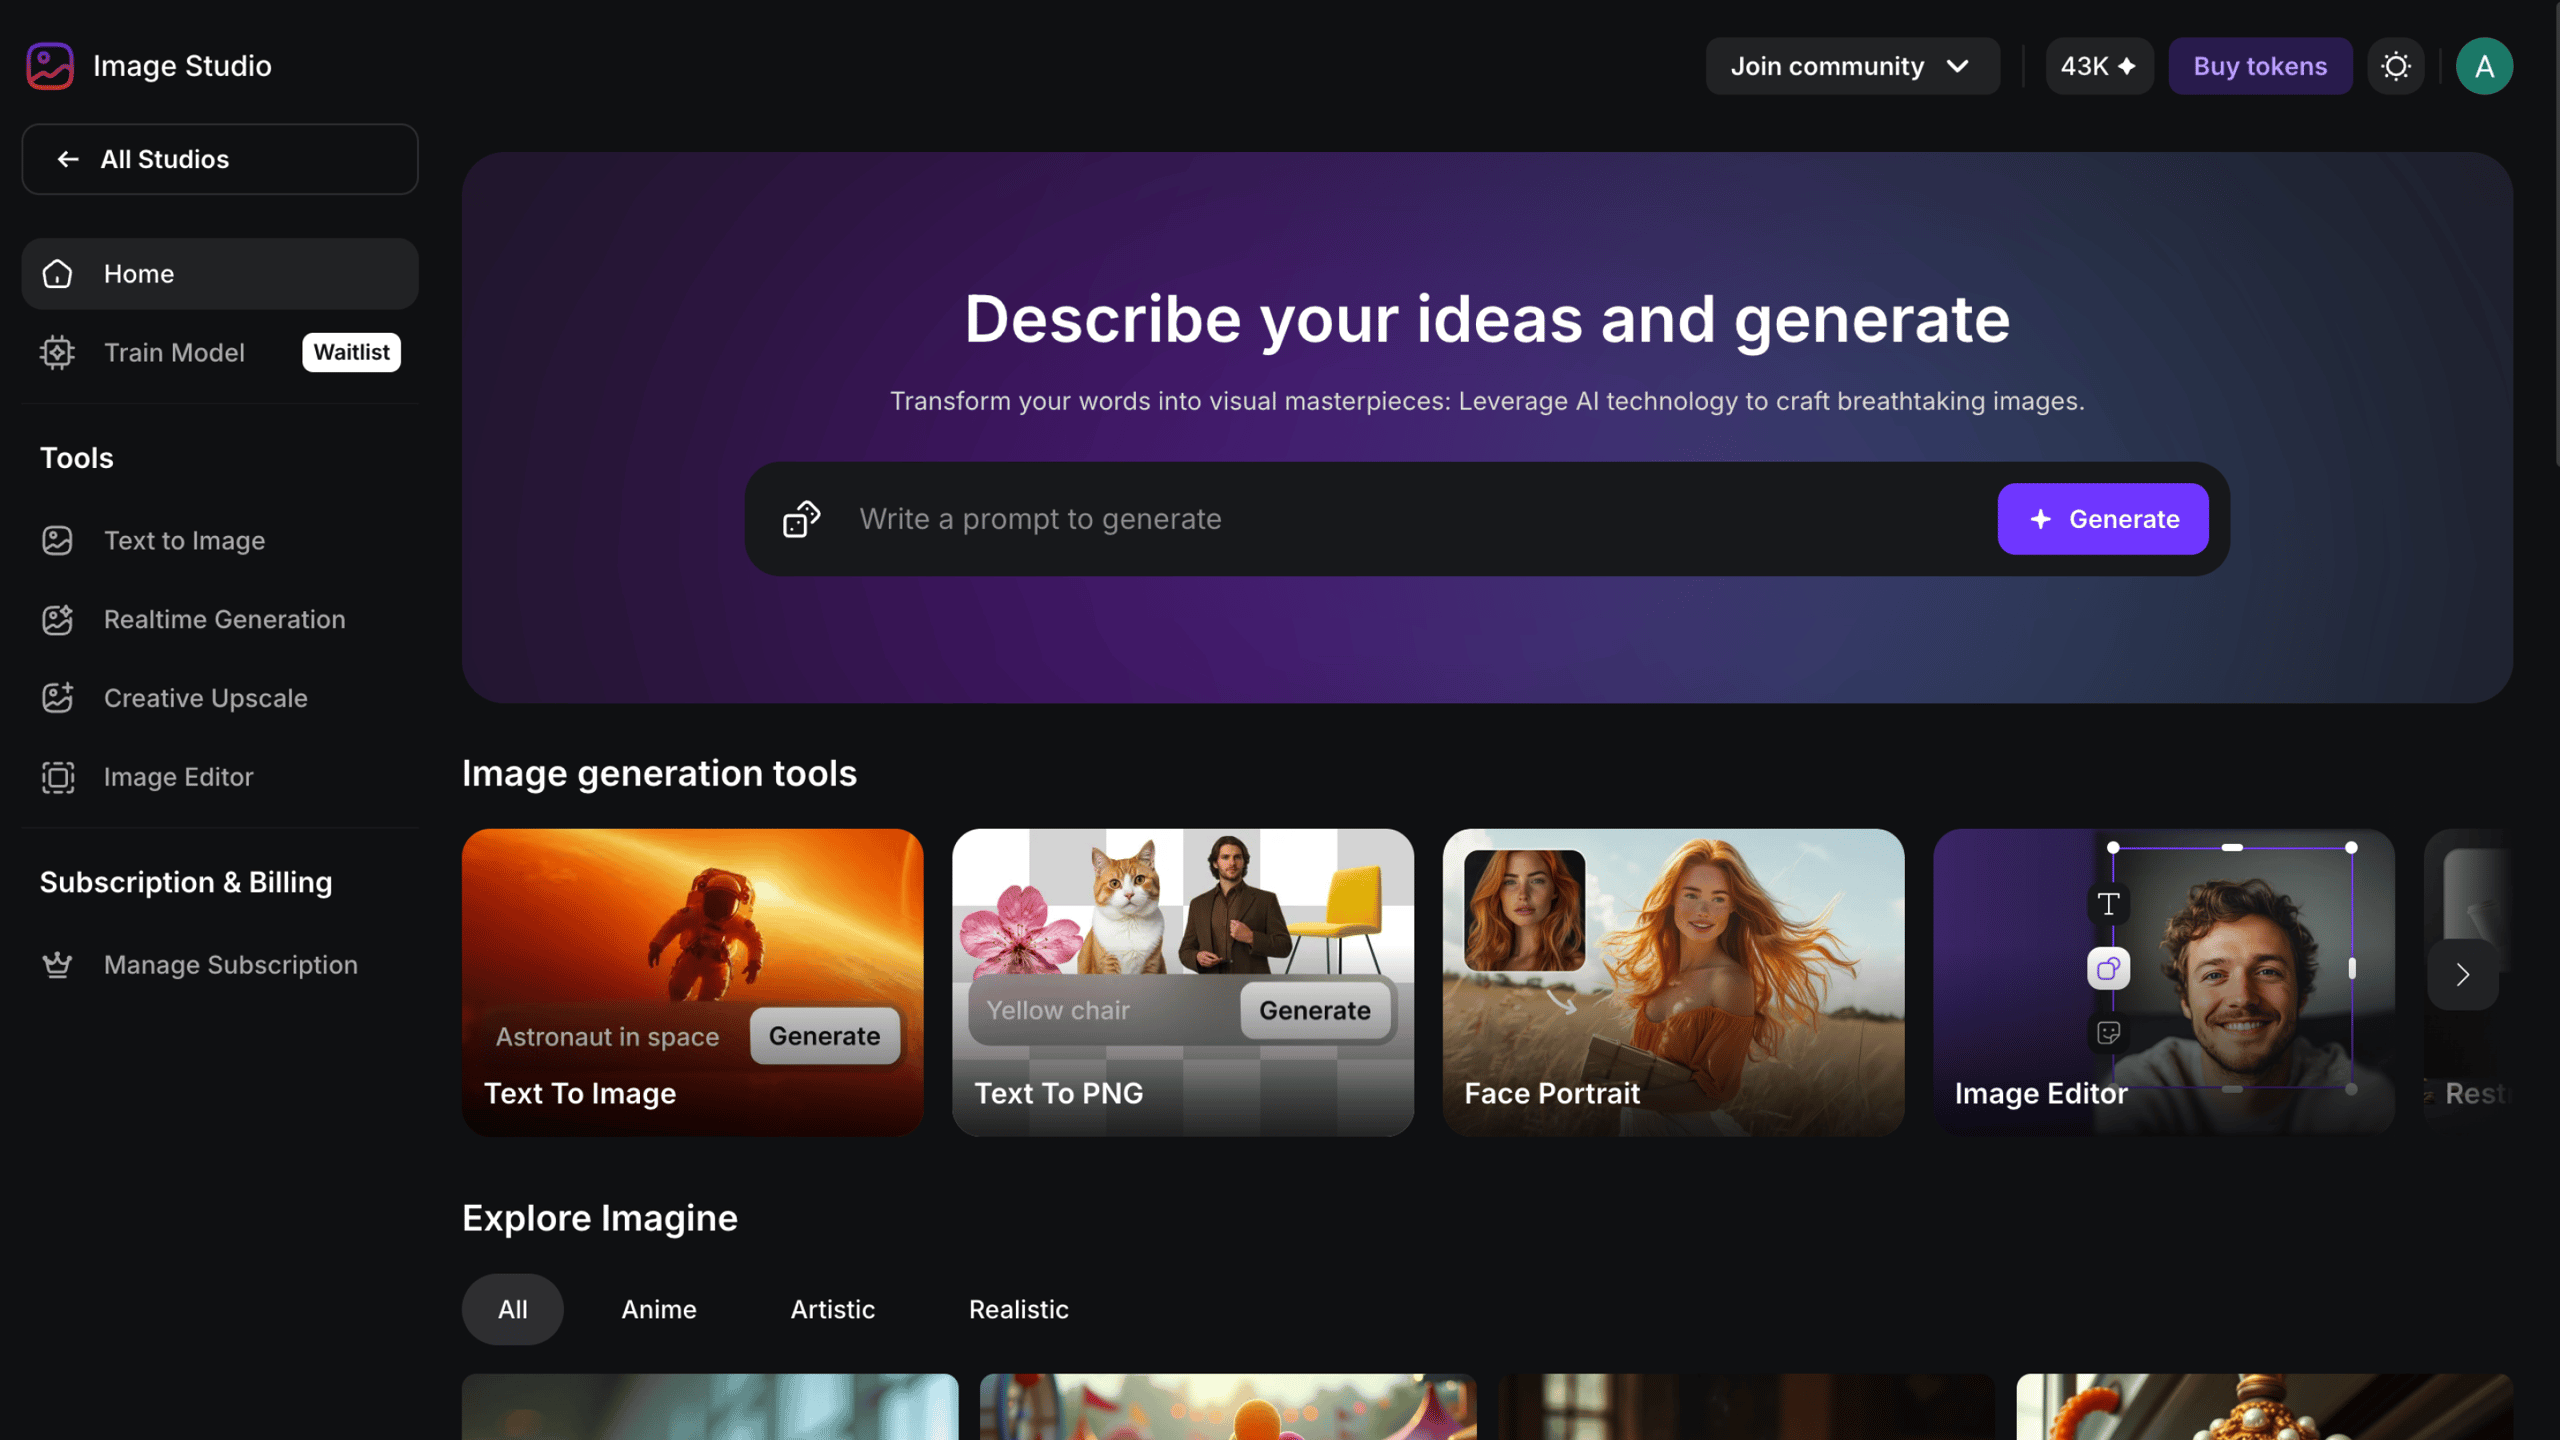
Task: Open the Face Portrait tool card
Action: pyautogui.click(x=1673, y=982)
